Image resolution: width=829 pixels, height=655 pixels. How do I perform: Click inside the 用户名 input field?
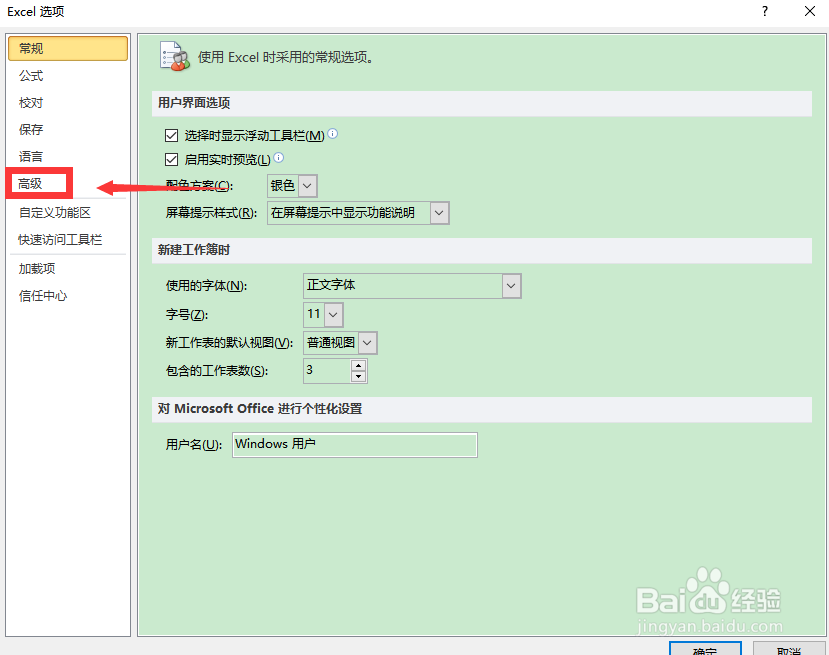[354, 445]
